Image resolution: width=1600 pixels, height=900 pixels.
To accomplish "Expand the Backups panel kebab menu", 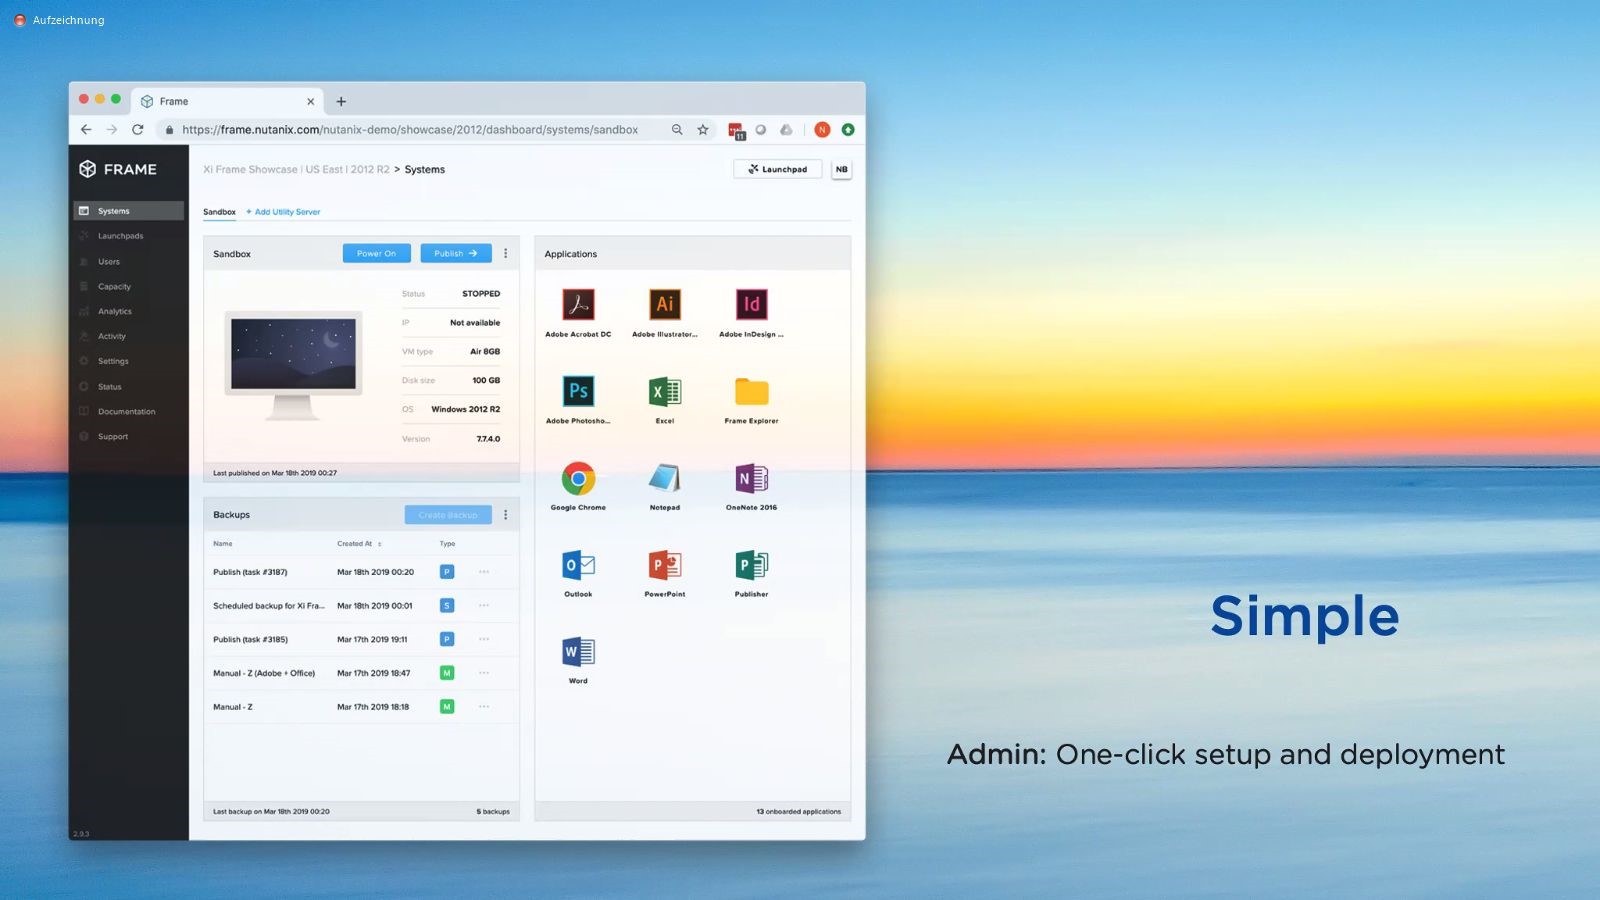I will pos(506,515).
